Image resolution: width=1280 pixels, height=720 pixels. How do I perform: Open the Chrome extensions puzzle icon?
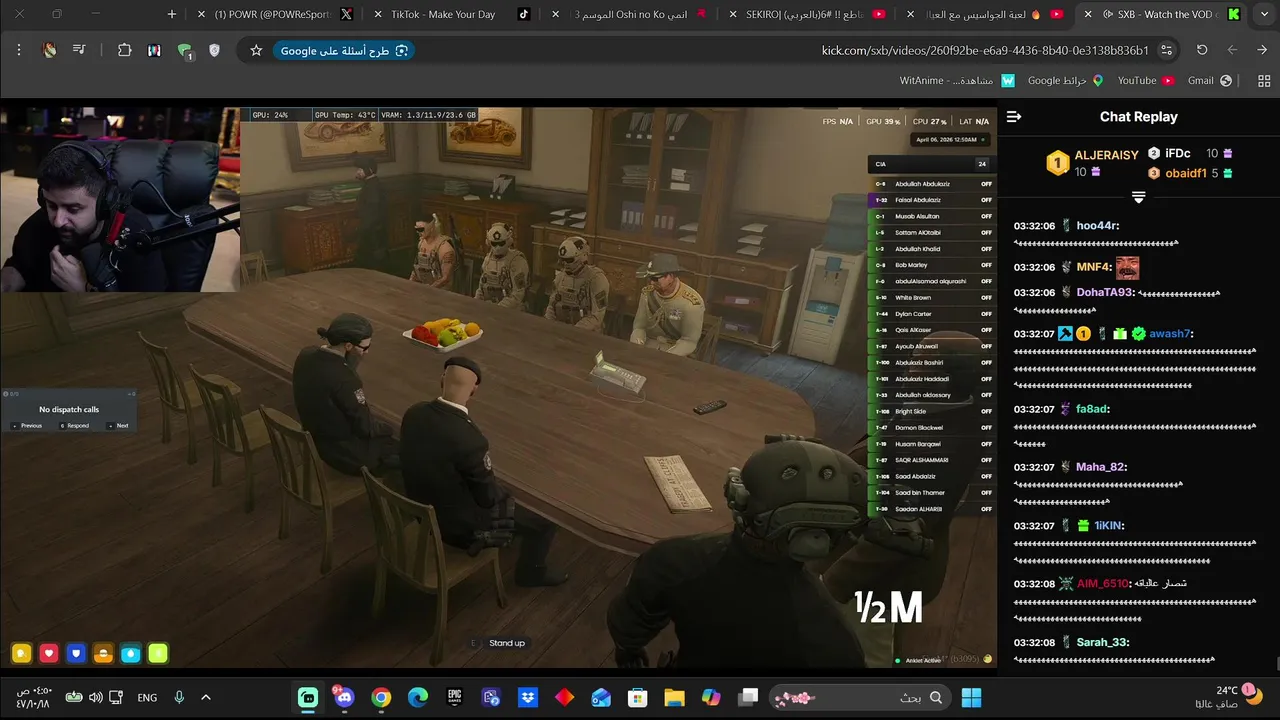pyautogui.click(x=125, y=50)
